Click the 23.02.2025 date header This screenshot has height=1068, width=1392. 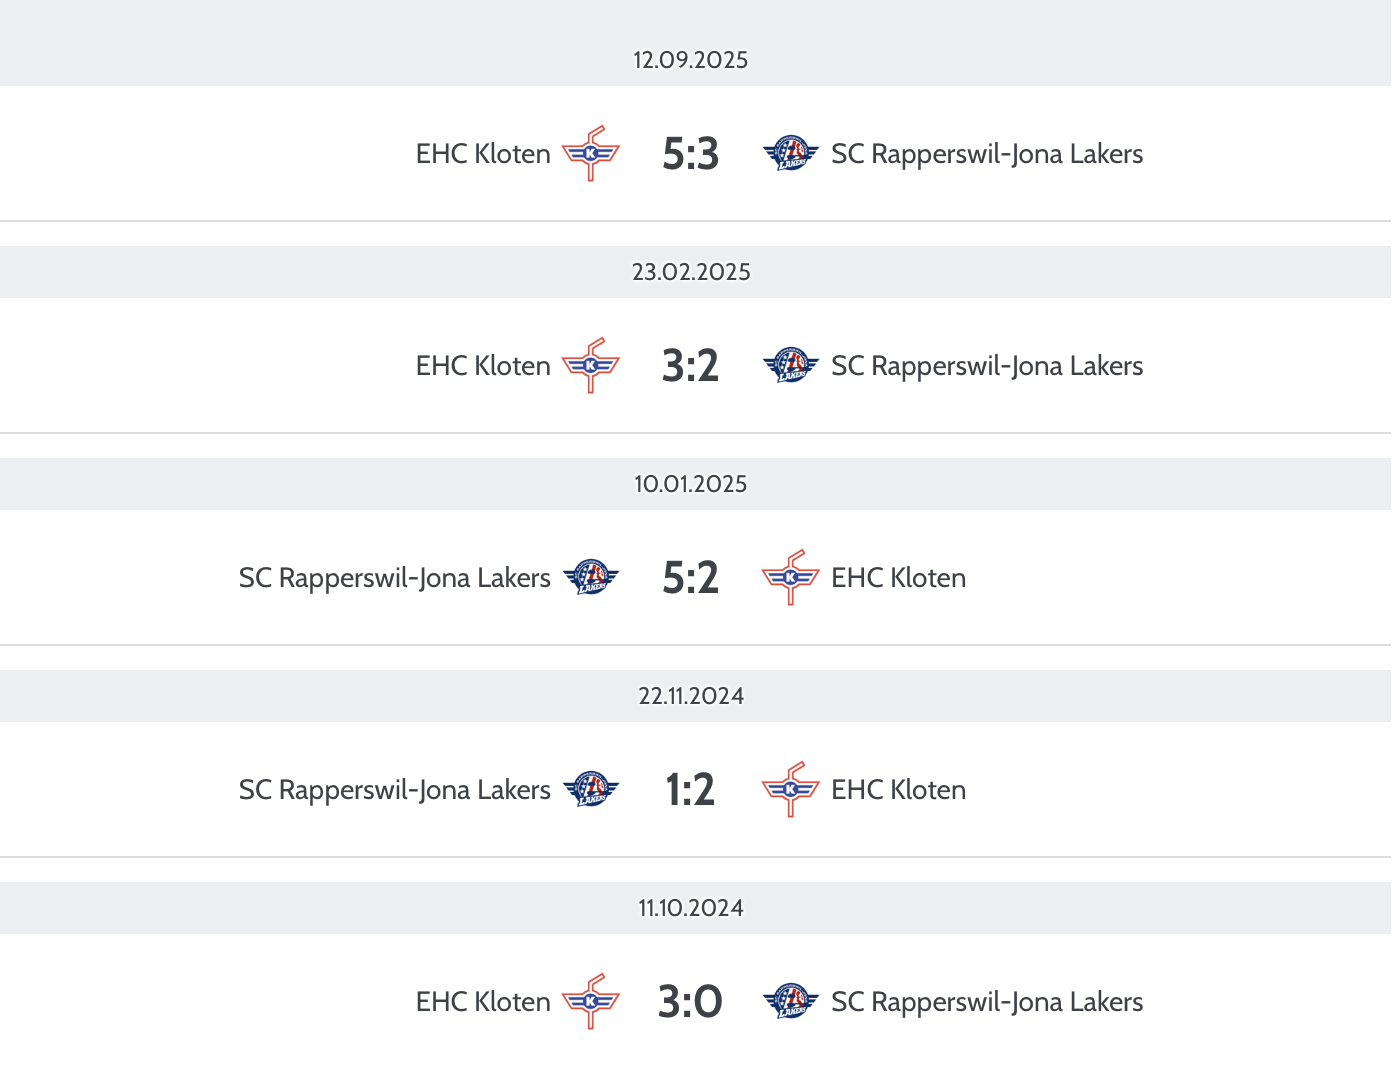(x=691, y=272)
